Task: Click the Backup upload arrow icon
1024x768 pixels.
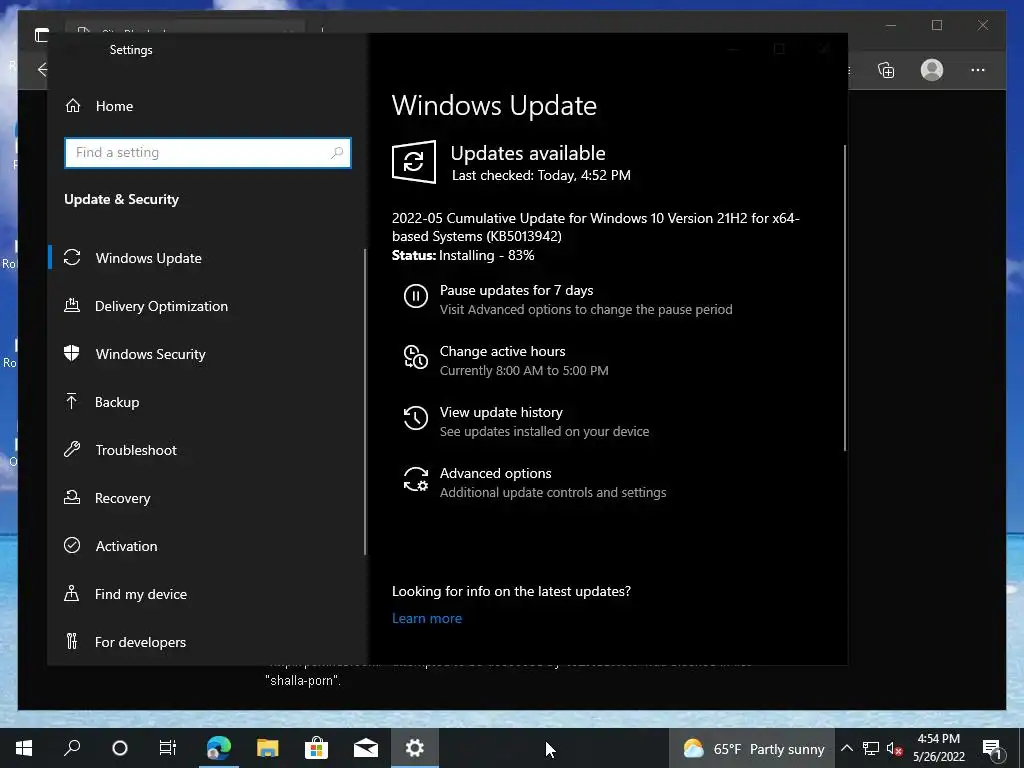Action: click(72, 401)
